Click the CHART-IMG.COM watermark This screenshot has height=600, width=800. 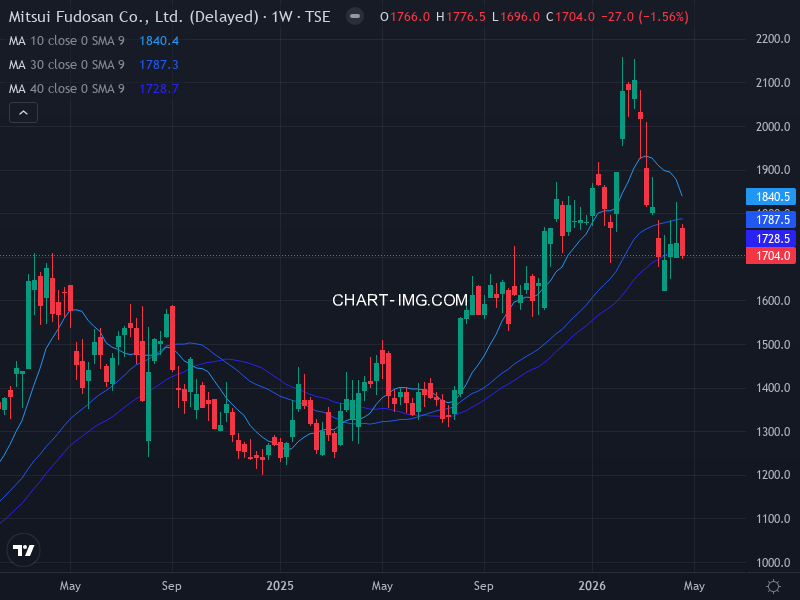399,297
